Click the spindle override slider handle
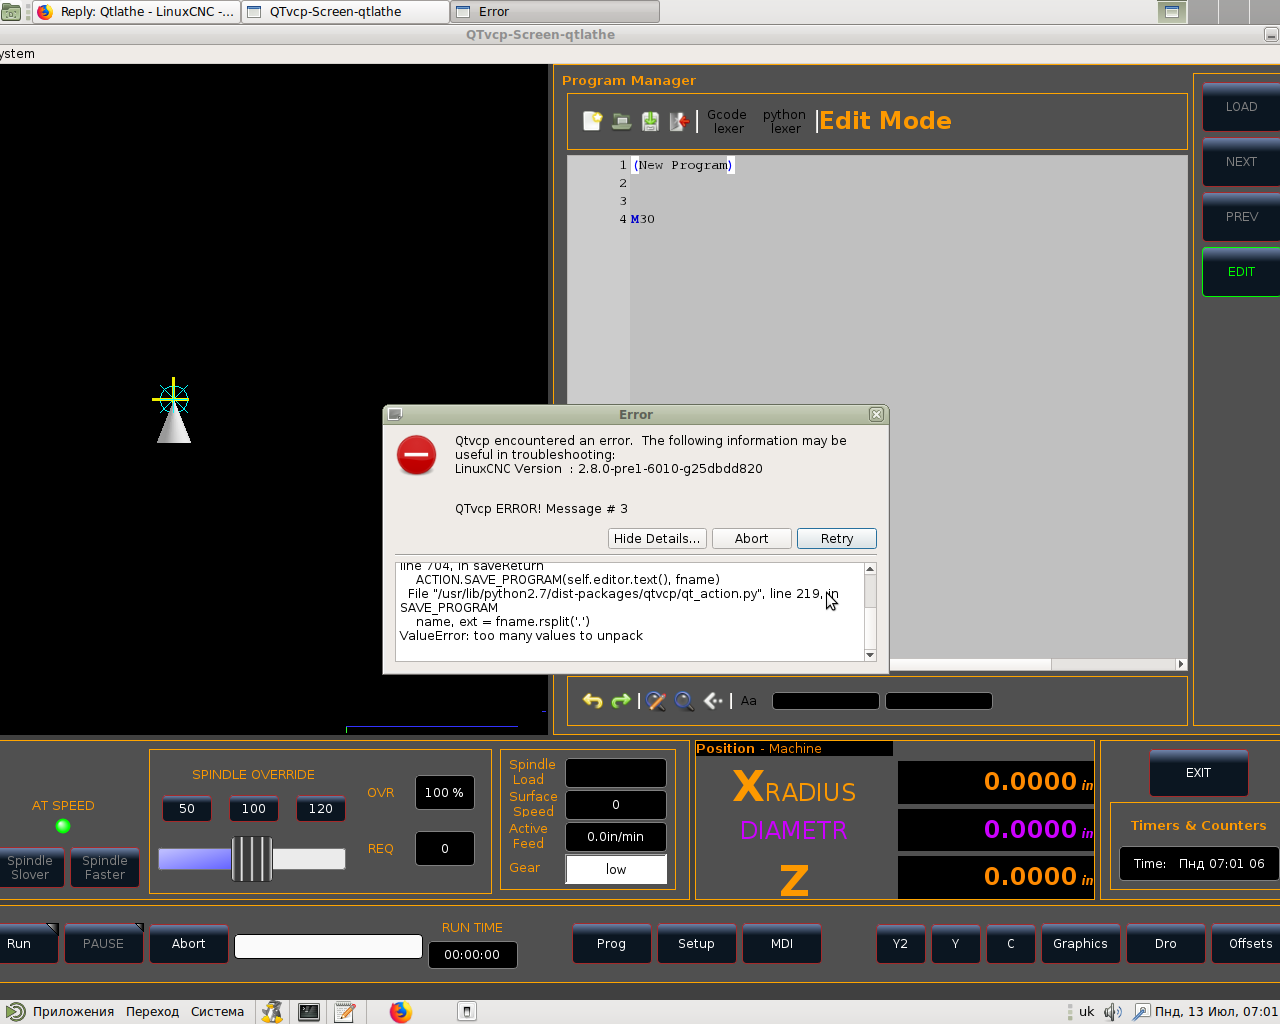Image resolution: width=1280 pixels, height=1024 pixels. pos(252,859)
